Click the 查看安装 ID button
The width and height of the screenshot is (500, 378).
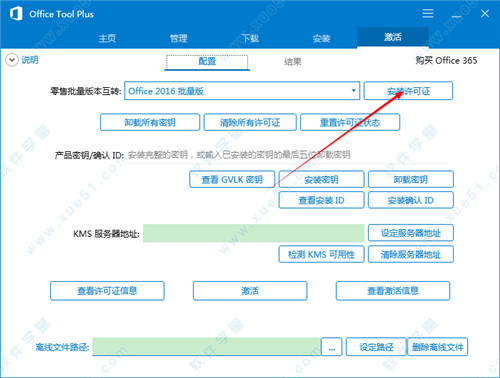click(x=321, y=200)
